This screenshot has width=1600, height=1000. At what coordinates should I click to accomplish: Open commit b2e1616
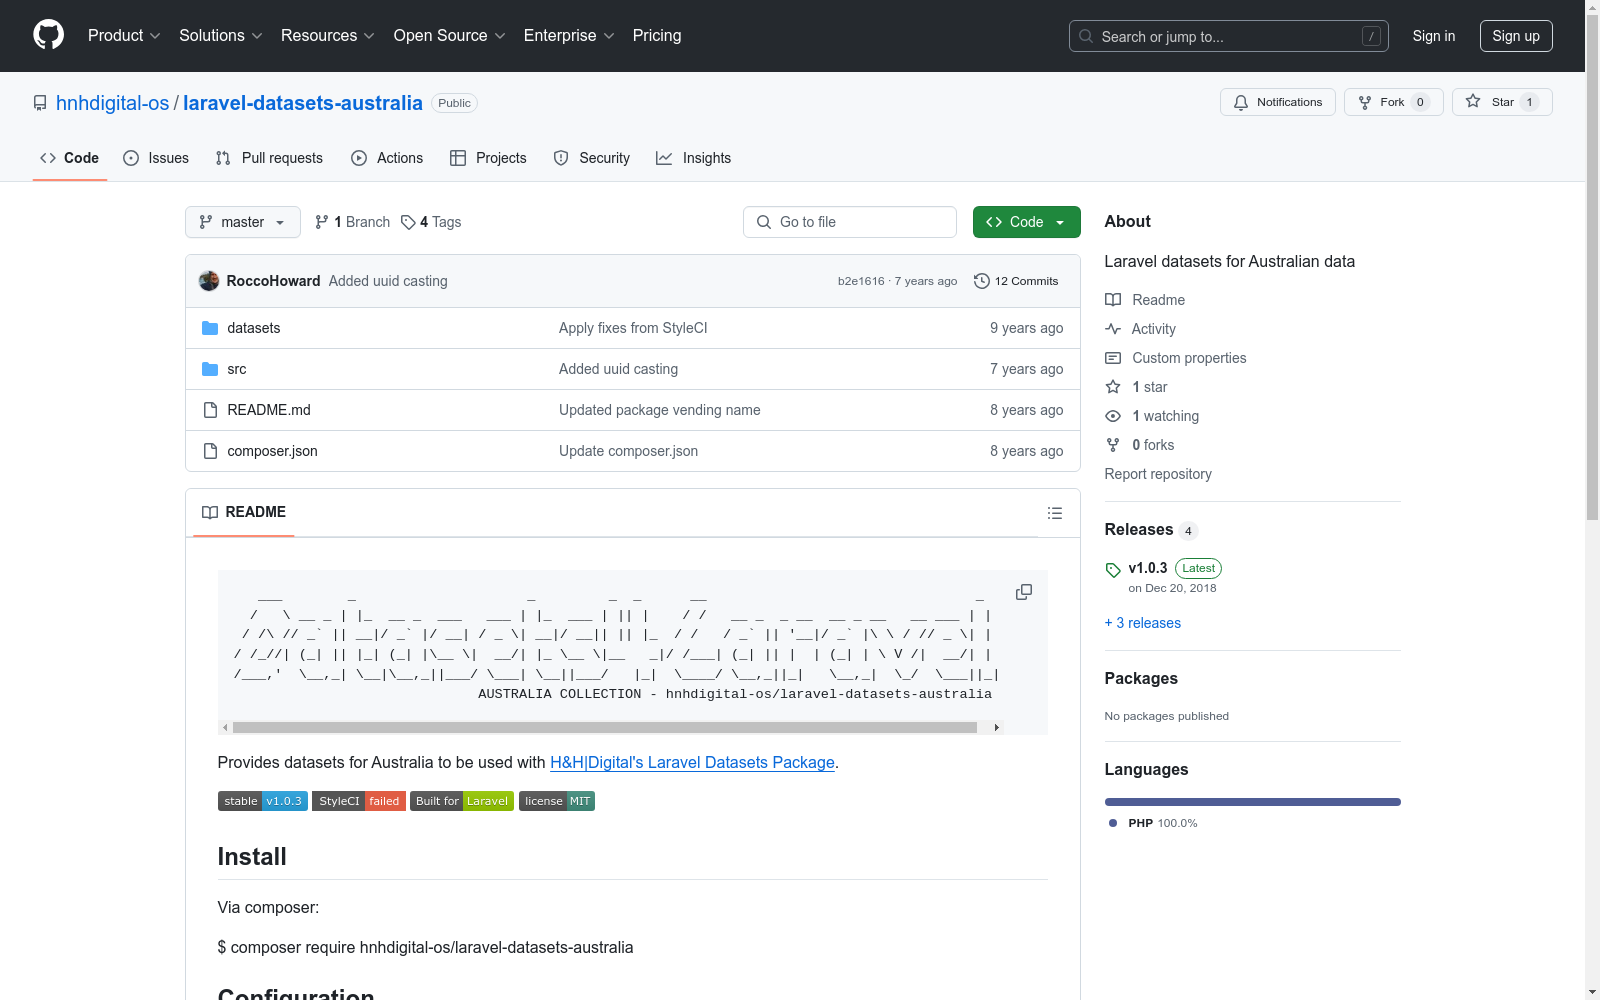(x=861, y=281)
